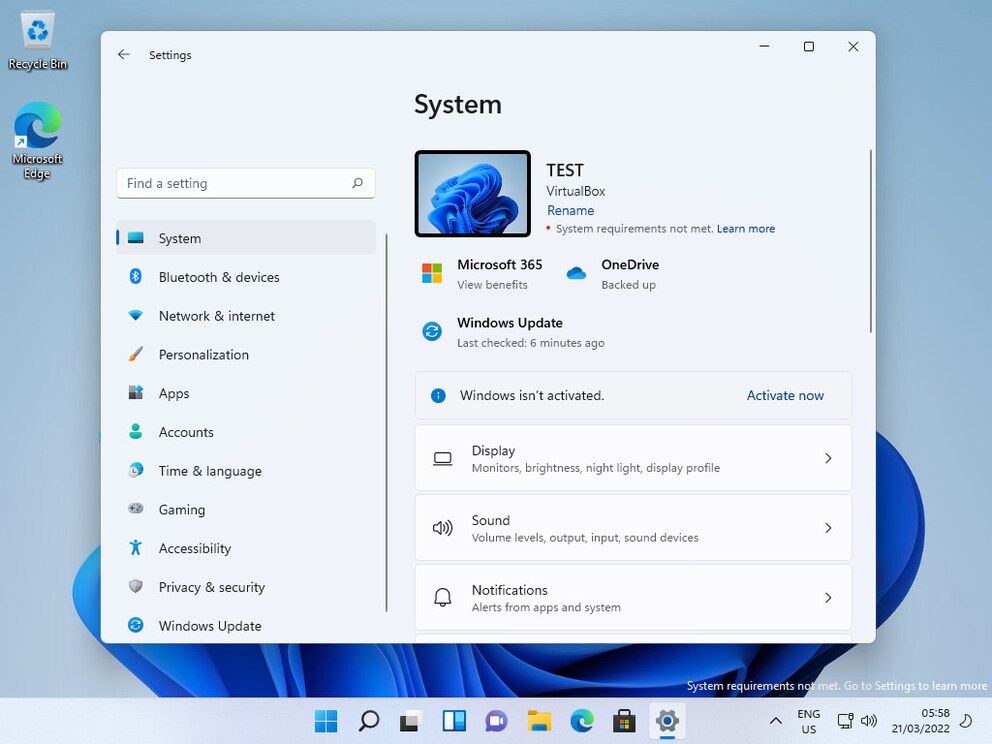Click the volume icon in system tray
This screenshot has height=744, width=992.
pyautogui.click(x=869, y=721)
